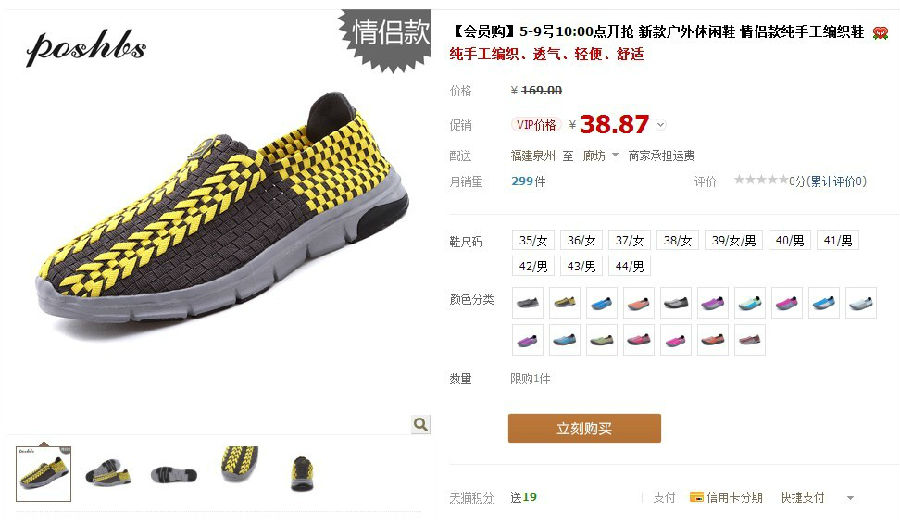Select the yellow-gray shoe color swatch
The height and width of the screenshot is (520, 900).
tap(565, 302)
